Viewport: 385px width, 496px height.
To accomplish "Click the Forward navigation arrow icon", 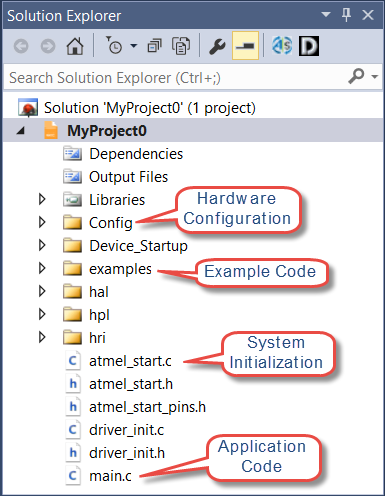I will click(x=48, y=46).
